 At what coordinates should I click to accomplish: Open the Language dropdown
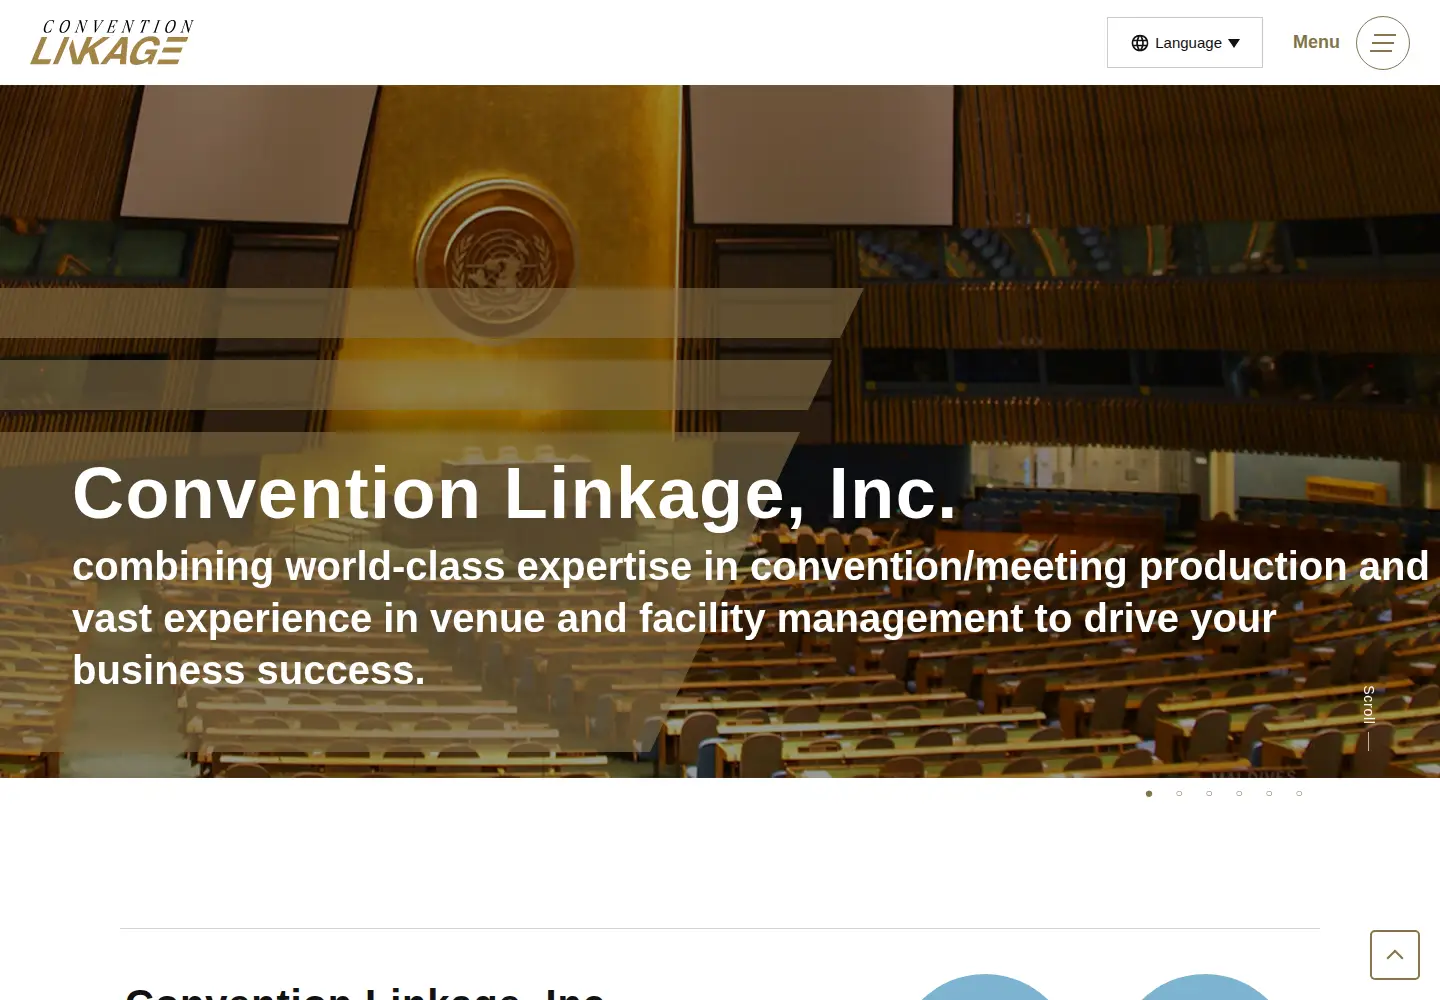coord(1185,43)
